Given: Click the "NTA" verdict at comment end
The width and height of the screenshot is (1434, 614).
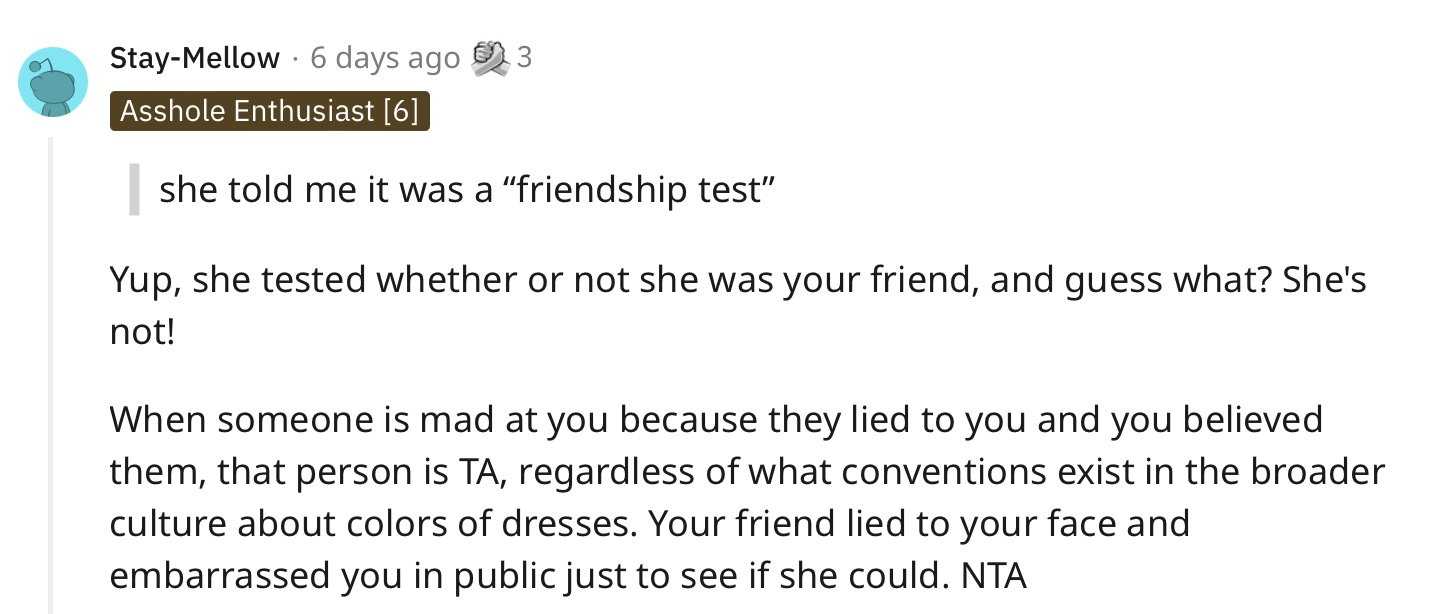Looking at the screenshot, I should [x=994, y=576].
